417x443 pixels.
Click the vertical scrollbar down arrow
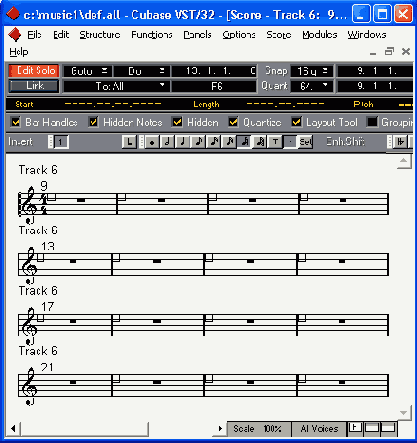(x=404, y=413)
